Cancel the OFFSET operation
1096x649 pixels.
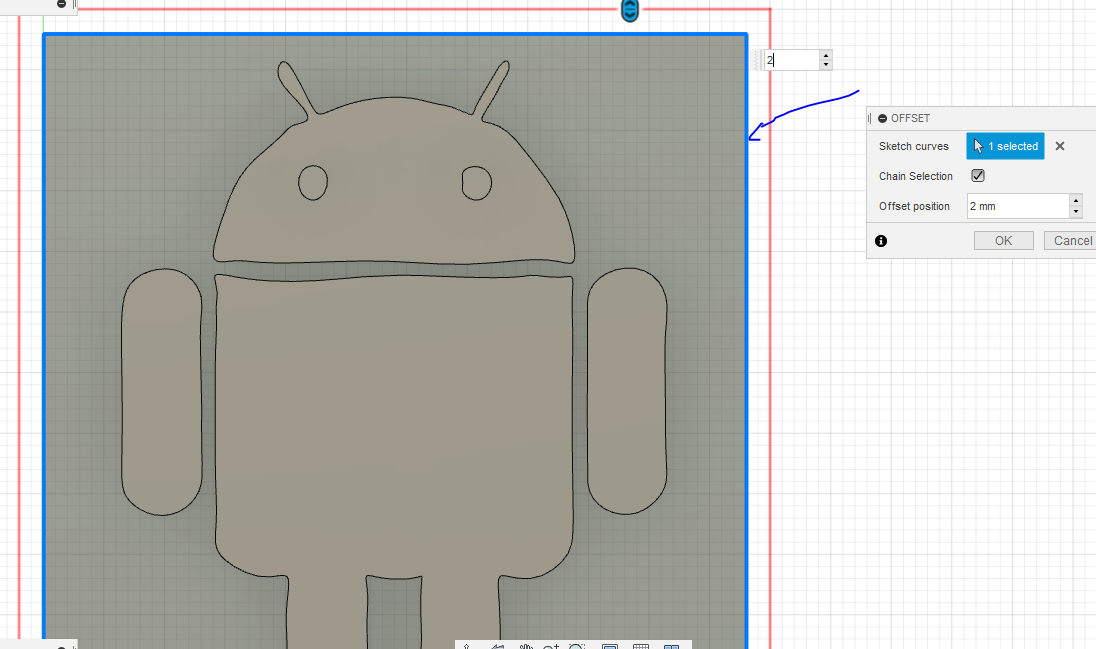[x=1072, y=241]
